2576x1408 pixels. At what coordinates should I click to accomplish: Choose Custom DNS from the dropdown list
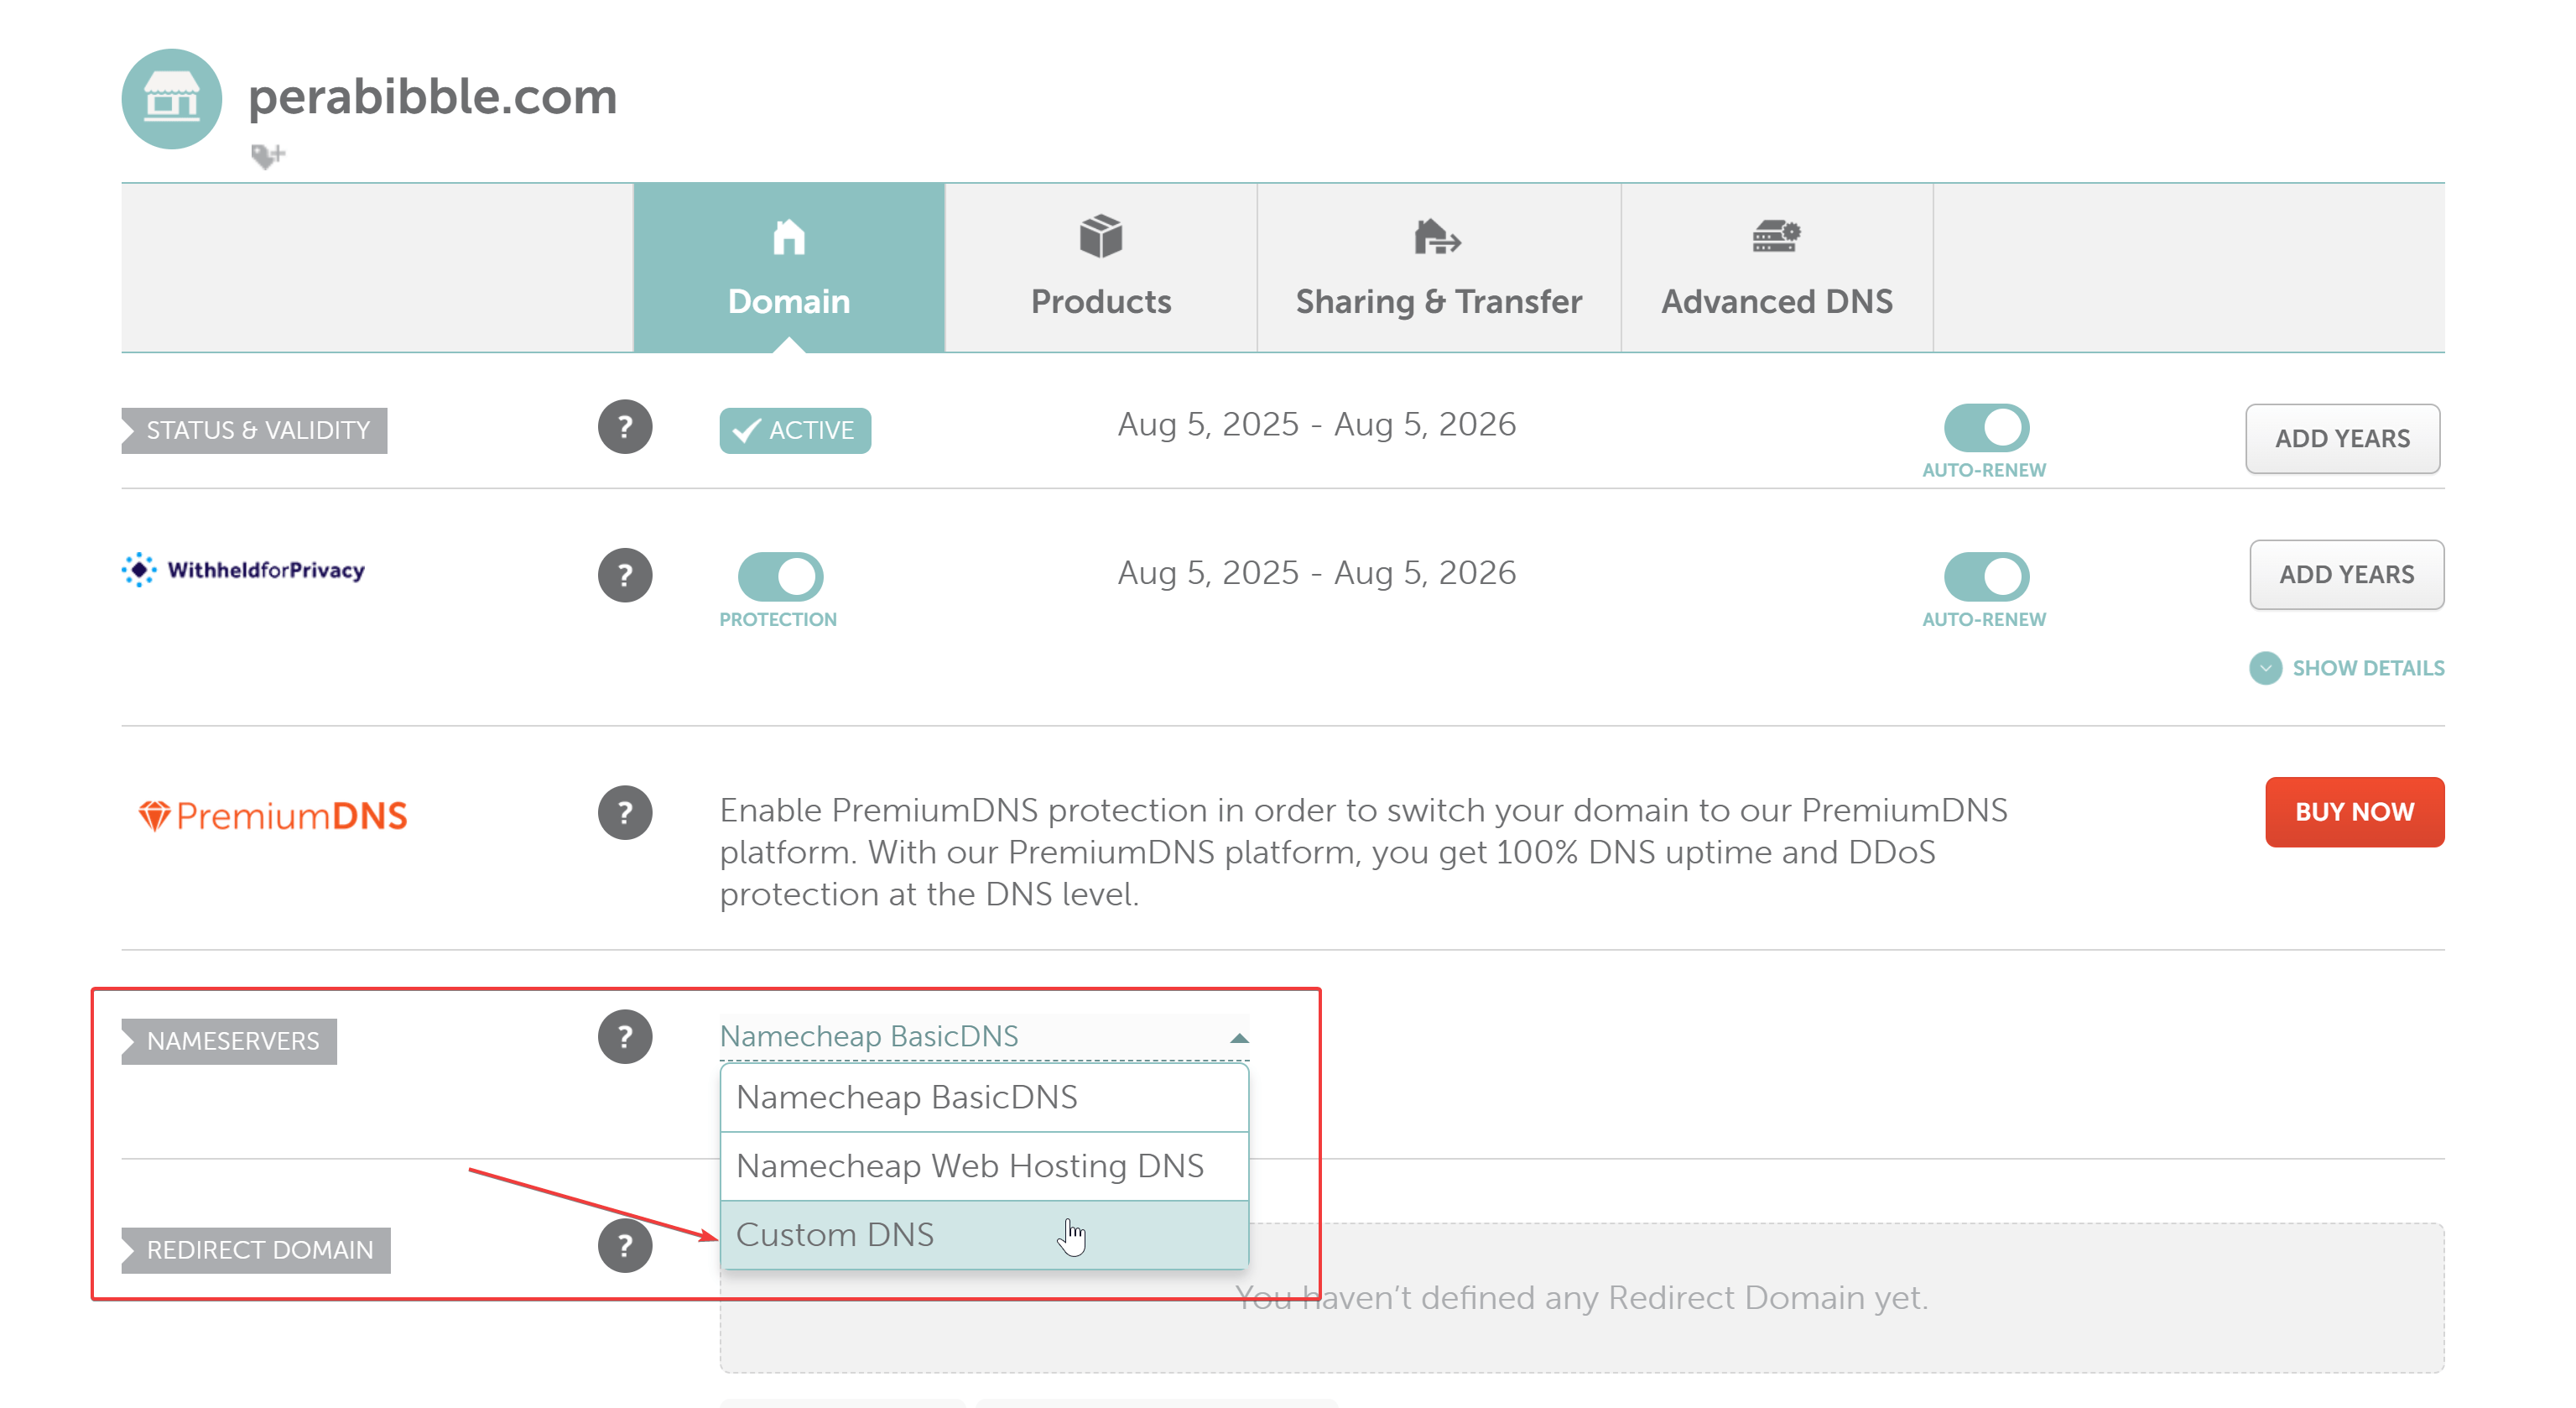pyautogui.click(x=984, y=1235)
